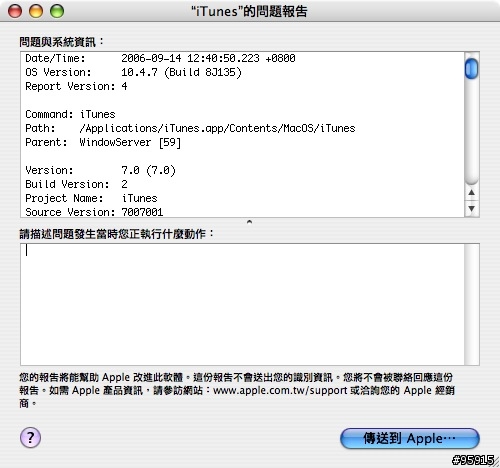The width and height of the screenshot is (500, 468).
Task: Zoom the window with the green button
Action: coord(57,11)
